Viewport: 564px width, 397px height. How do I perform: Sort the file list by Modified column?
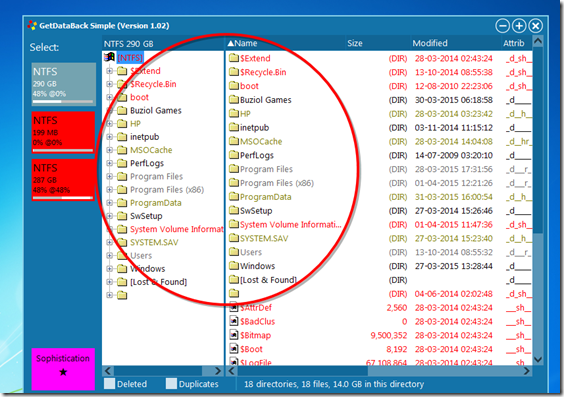[456, 43]
